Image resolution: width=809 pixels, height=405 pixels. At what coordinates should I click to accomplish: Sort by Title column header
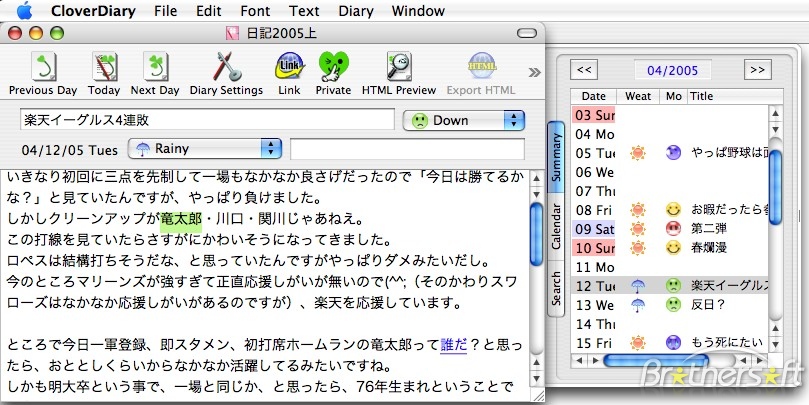(x=735, y=96)
